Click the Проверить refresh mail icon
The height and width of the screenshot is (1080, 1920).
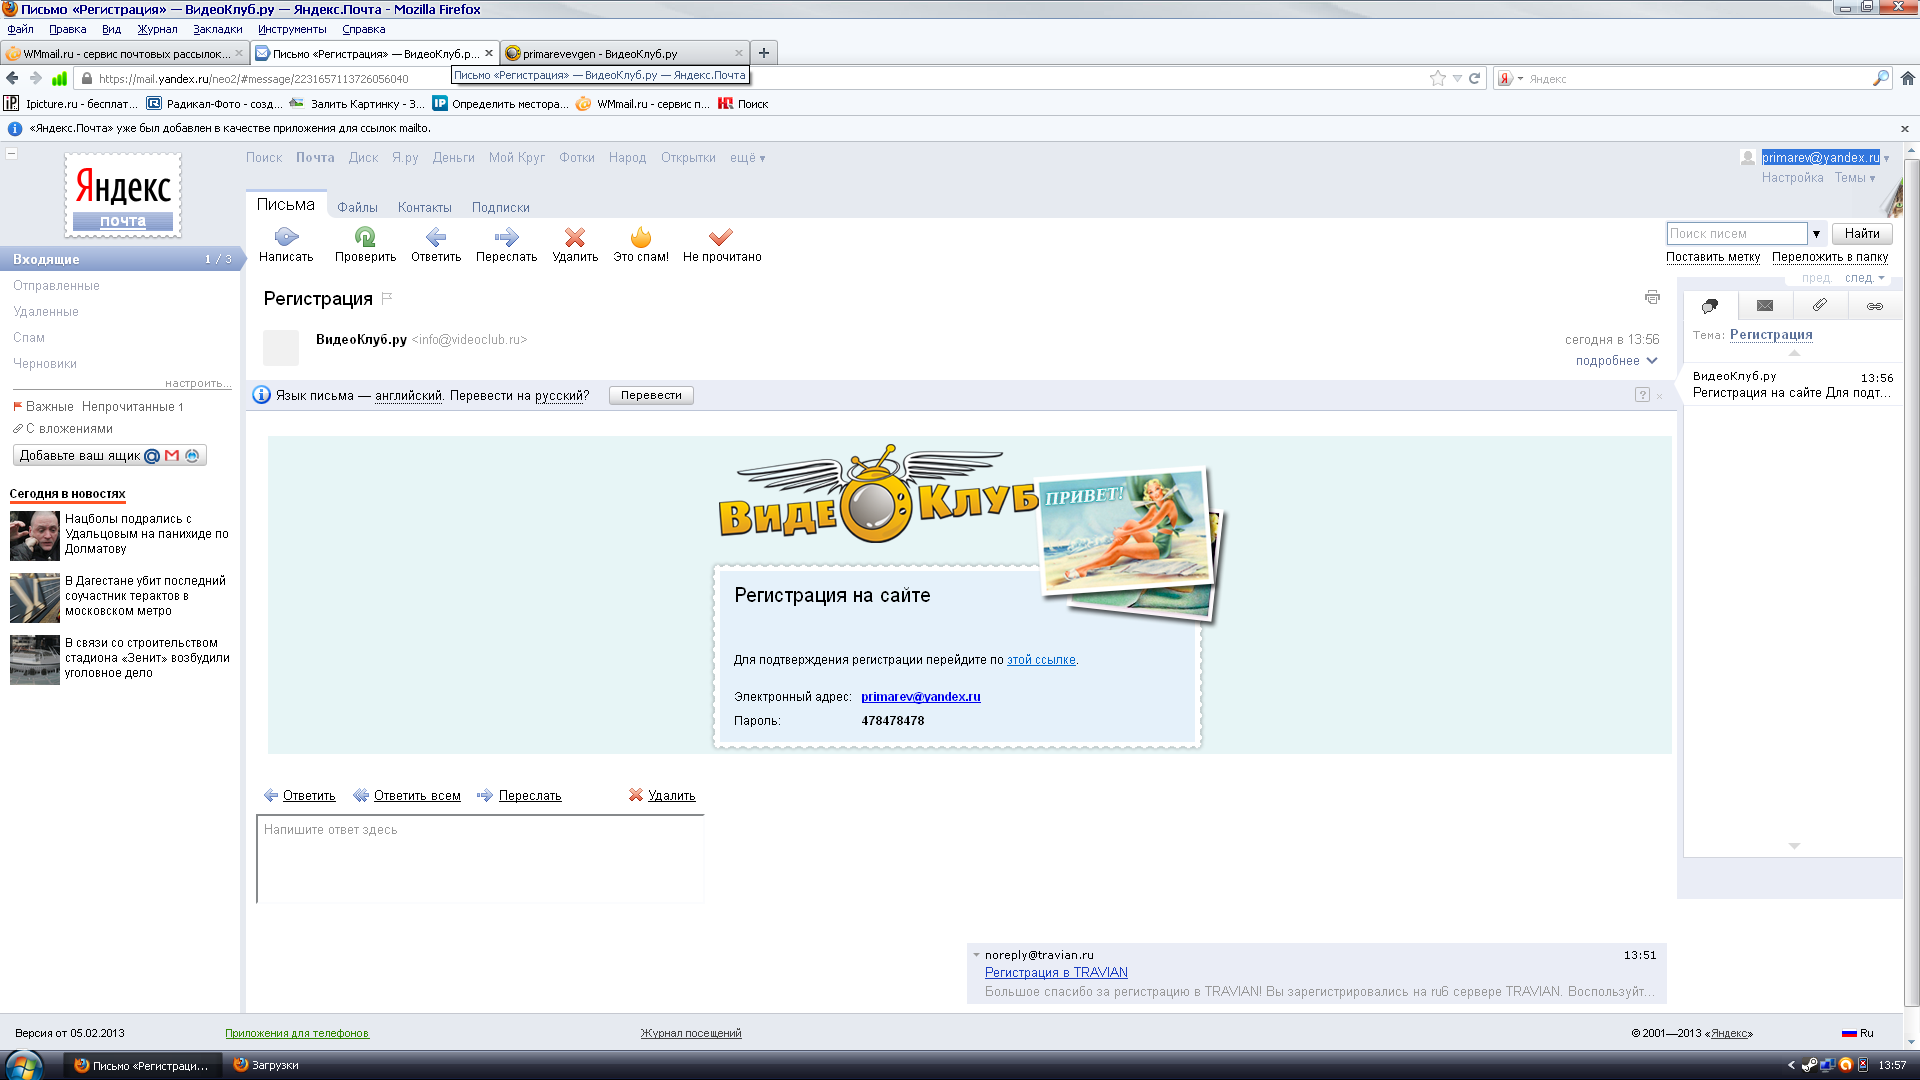pos(365,237)
